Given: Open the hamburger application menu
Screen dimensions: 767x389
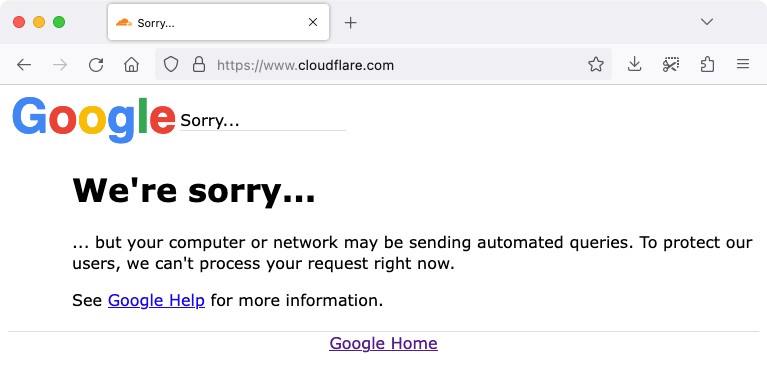Looking at the screenshot, I should pos(743,64).
